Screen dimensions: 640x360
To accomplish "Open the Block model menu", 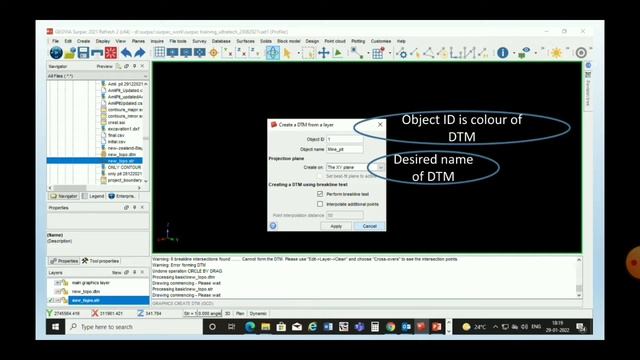I will click(289, 41).
